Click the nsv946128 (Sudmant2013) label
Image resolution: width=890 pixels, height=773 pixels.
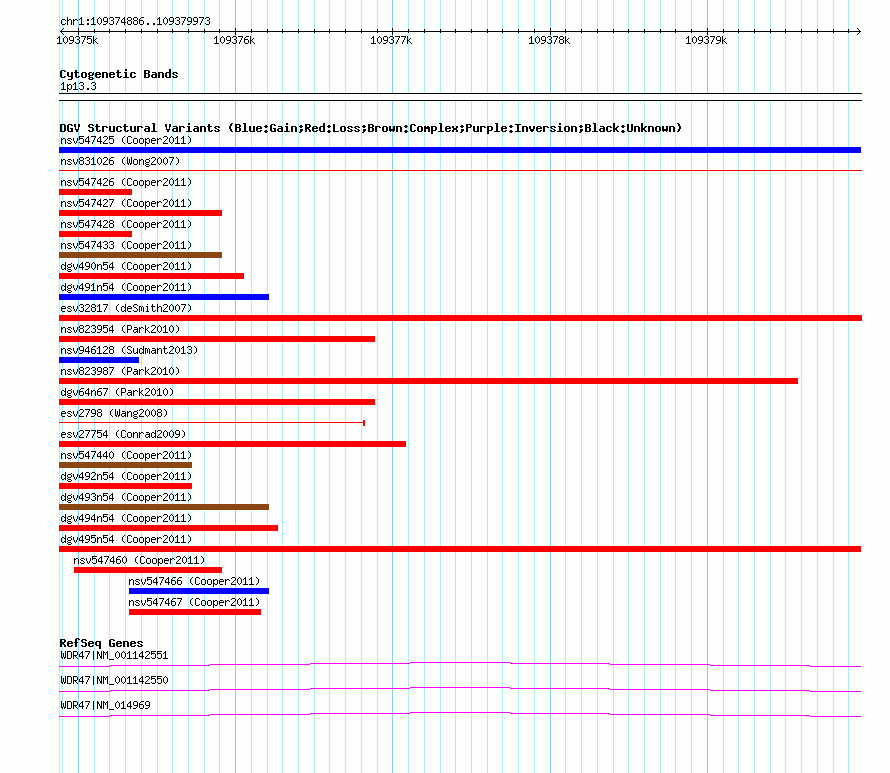(x=129, y=350)
